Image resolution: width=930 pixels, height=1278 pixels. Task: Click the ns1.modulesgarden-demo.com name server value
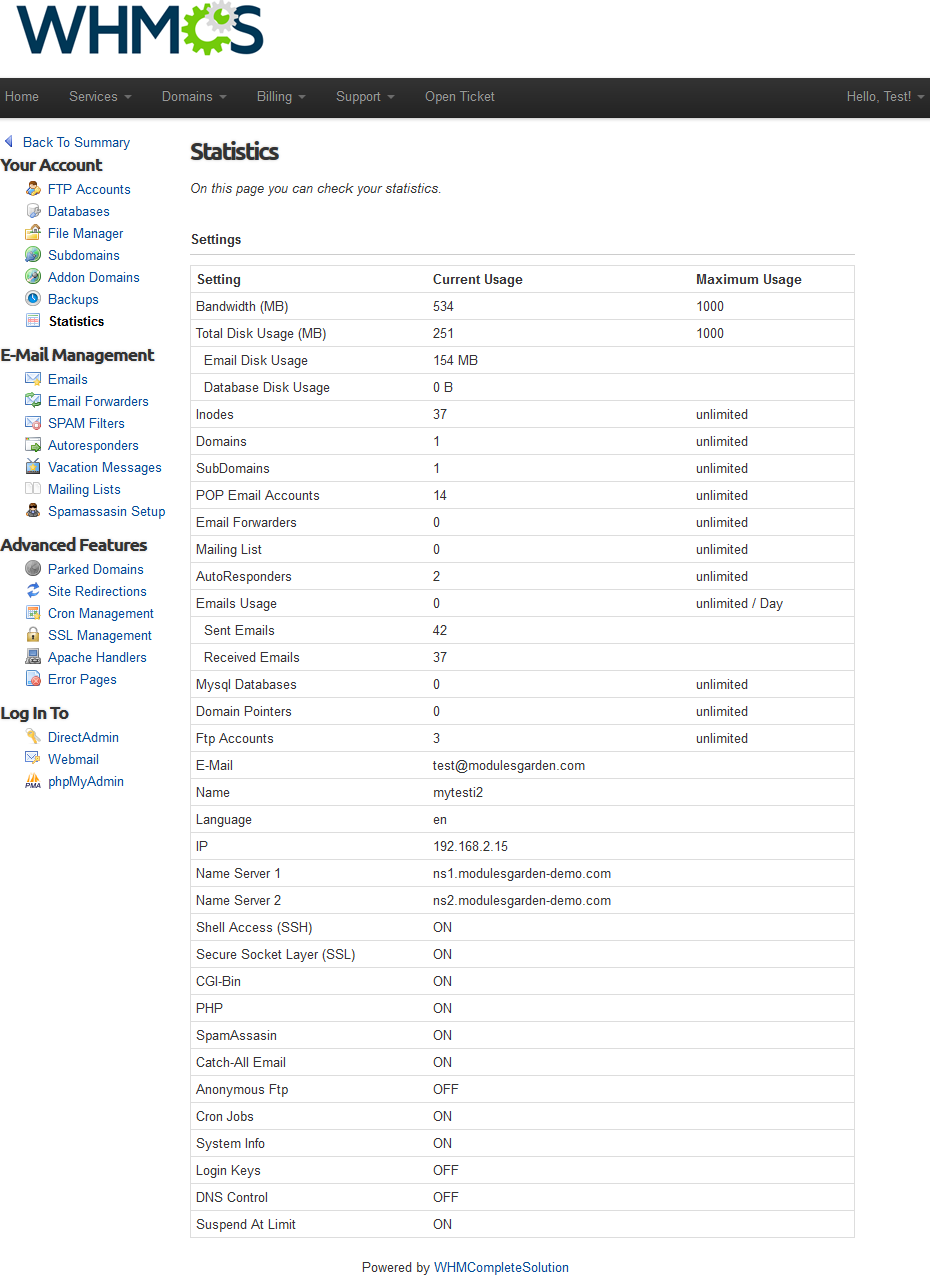[522, 873]
